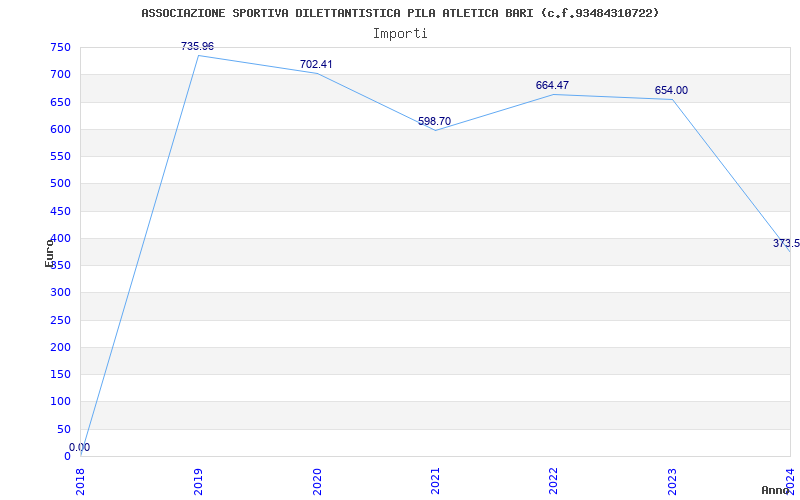This screenshot has width=800, height=500.
Task: Select the Importi subtitle
Action: pos(400,34)
